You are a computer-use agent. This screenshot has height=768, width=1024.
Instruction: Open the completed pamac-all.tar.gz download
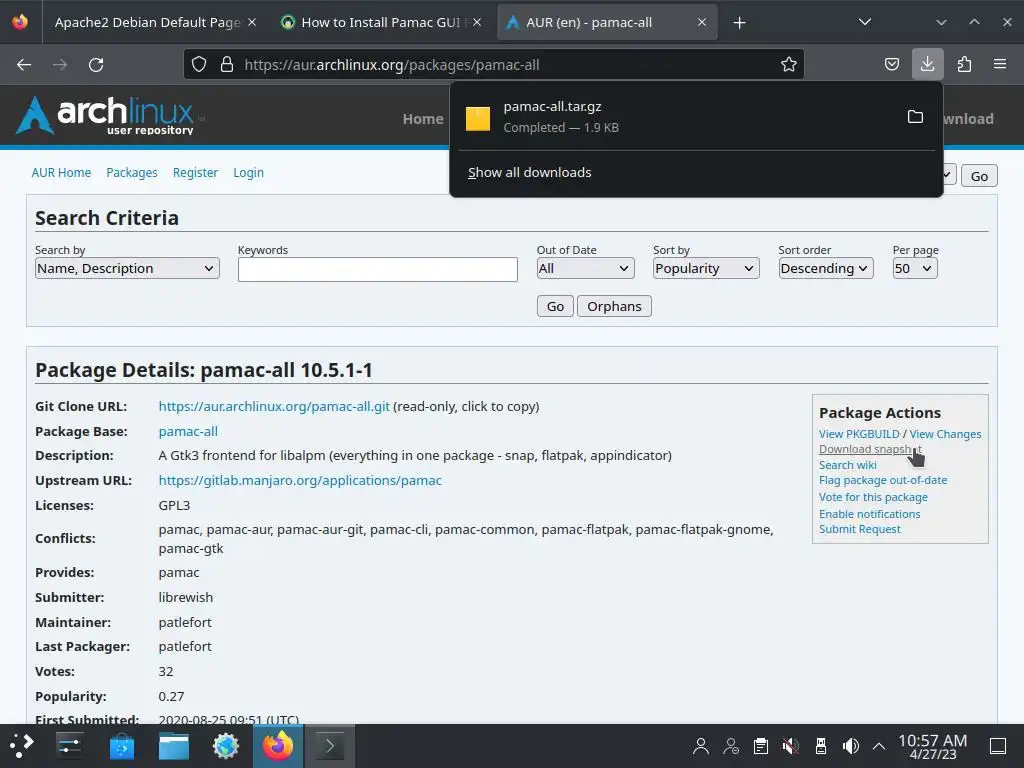679,117
